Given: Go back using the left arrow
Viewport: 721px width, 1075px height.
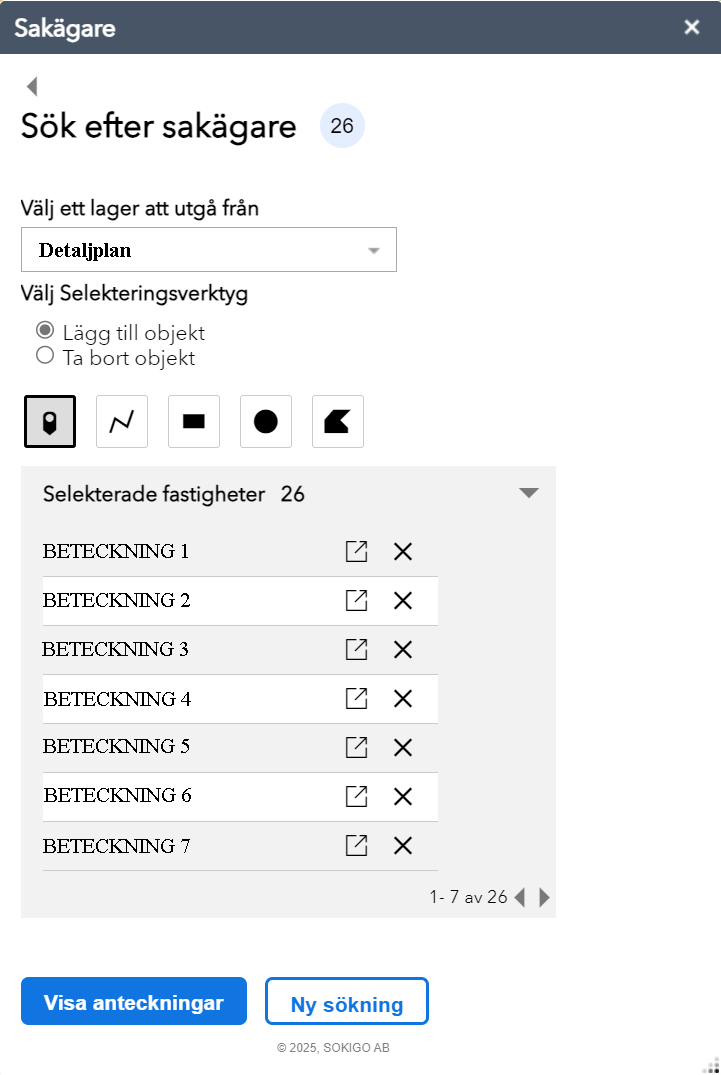Looking at the screenshot, I should point(32,86).
